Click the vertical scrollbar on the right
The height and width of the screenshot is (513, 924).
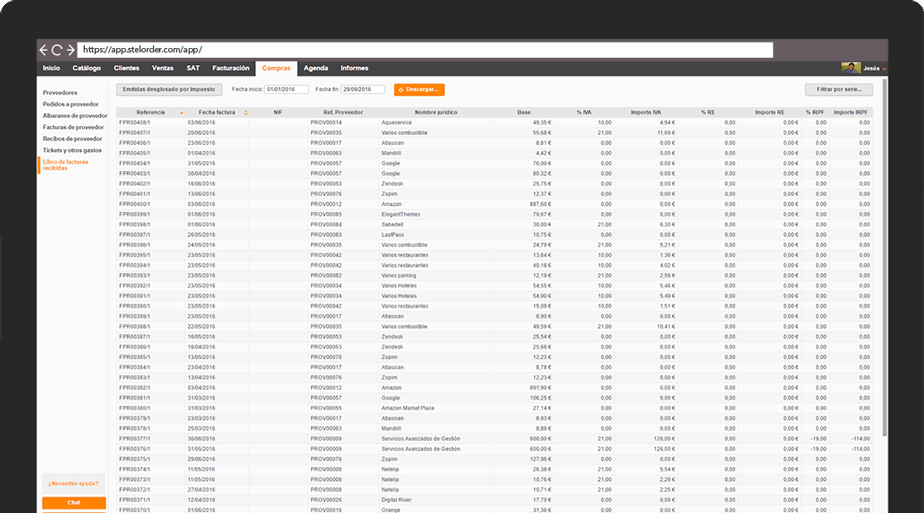click(885, 257)
